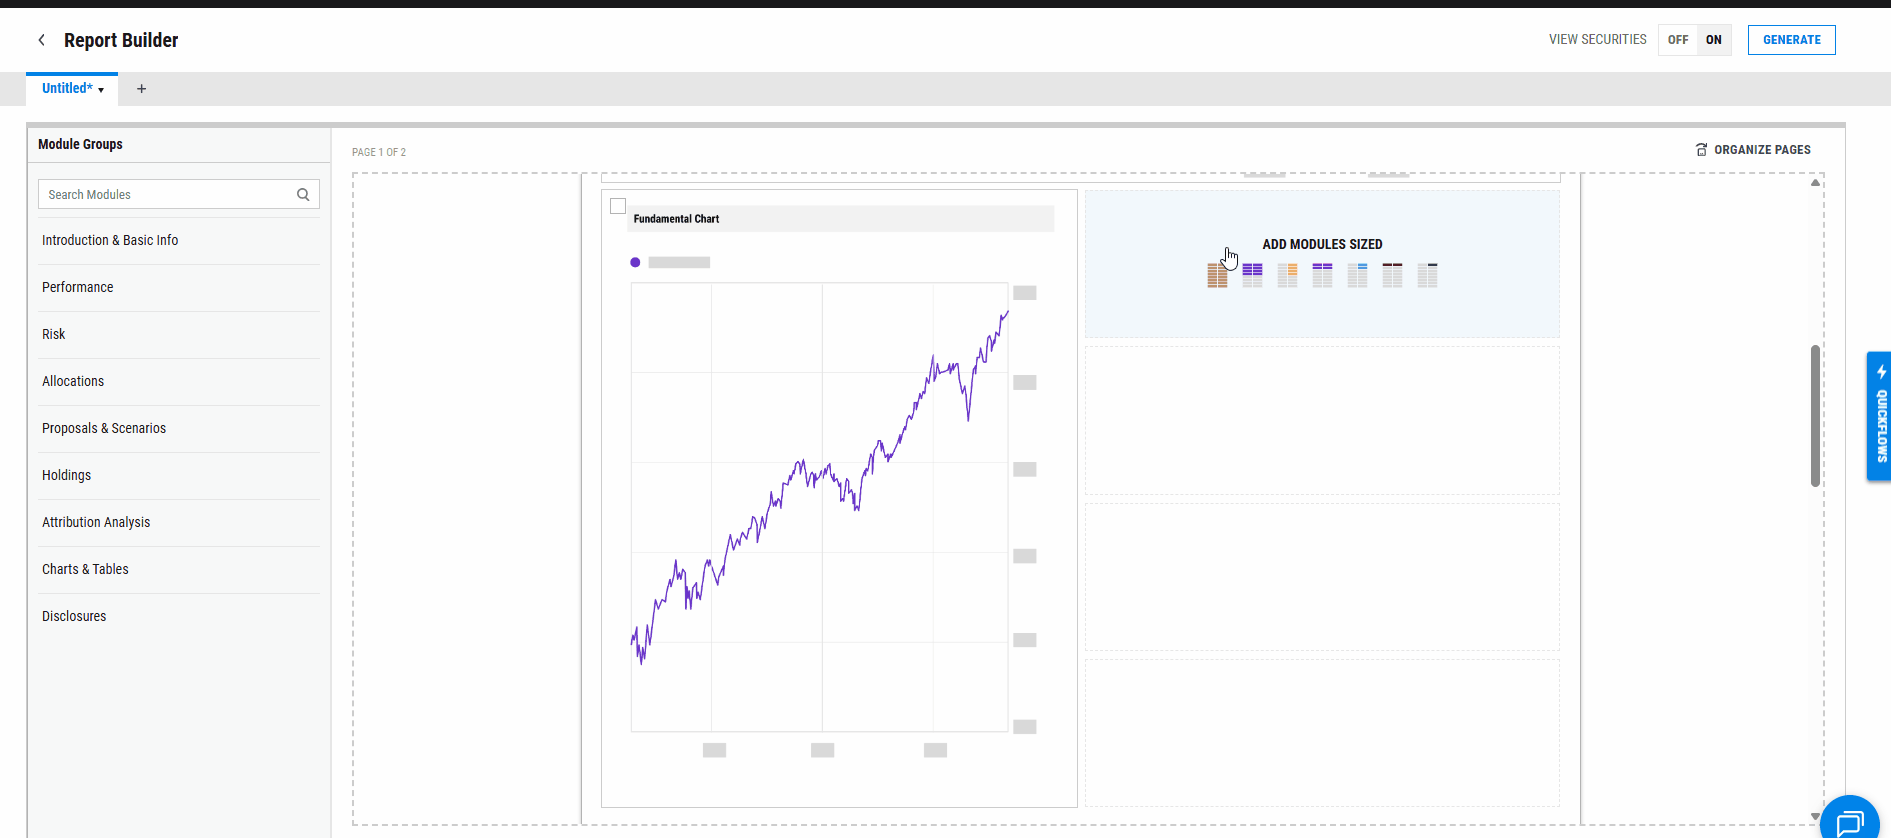This screenshot has width=1891, height=838.
Task: Expand the Charts & Tables module group
Action: pyautogui.click(x=85, y=569)
